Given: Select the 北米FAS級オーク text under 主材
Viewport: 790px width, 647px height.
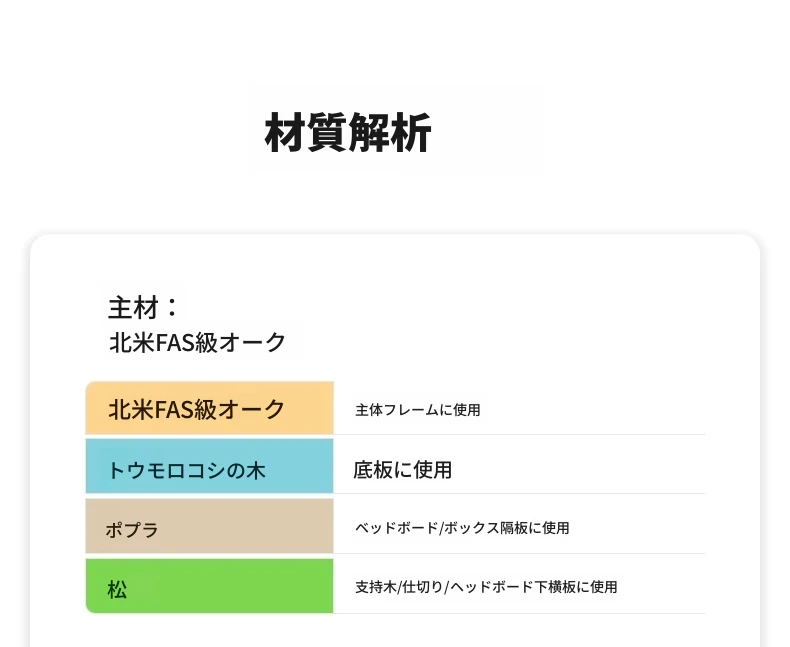Looking at the screenshot, I should (197, 342).
